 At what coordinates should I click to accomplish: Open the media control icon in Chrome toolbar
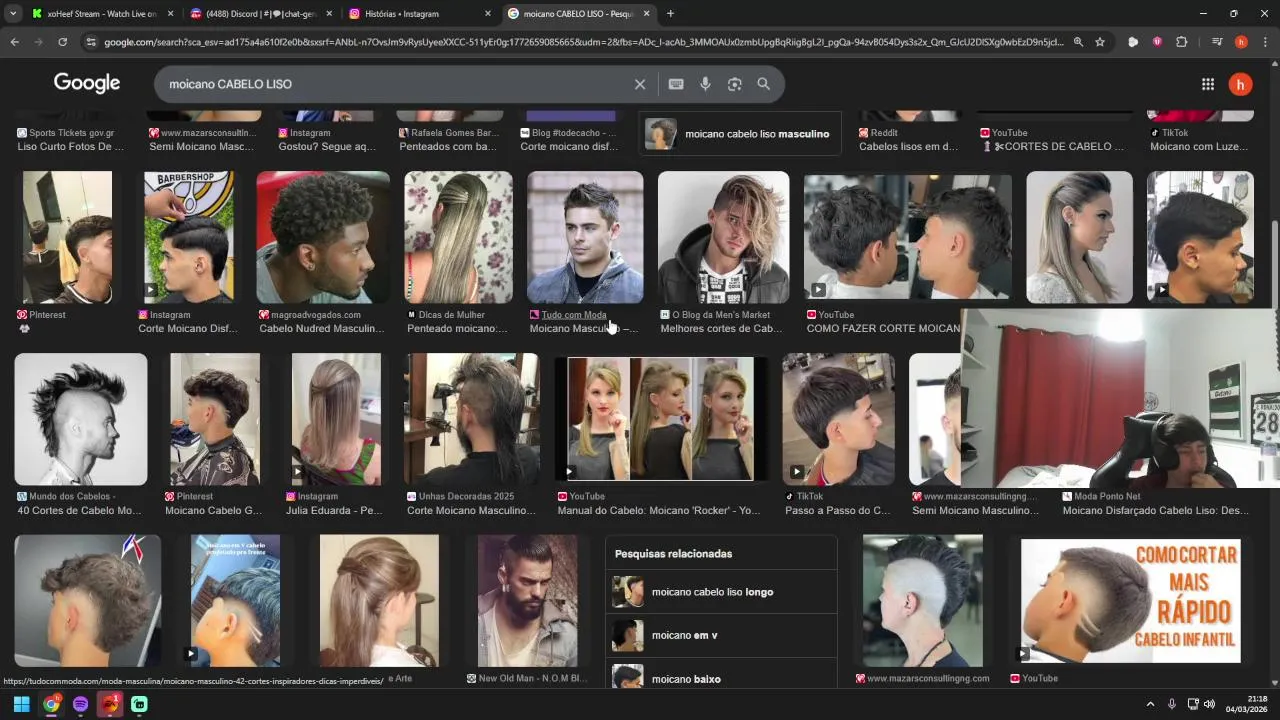[1217, 42]
